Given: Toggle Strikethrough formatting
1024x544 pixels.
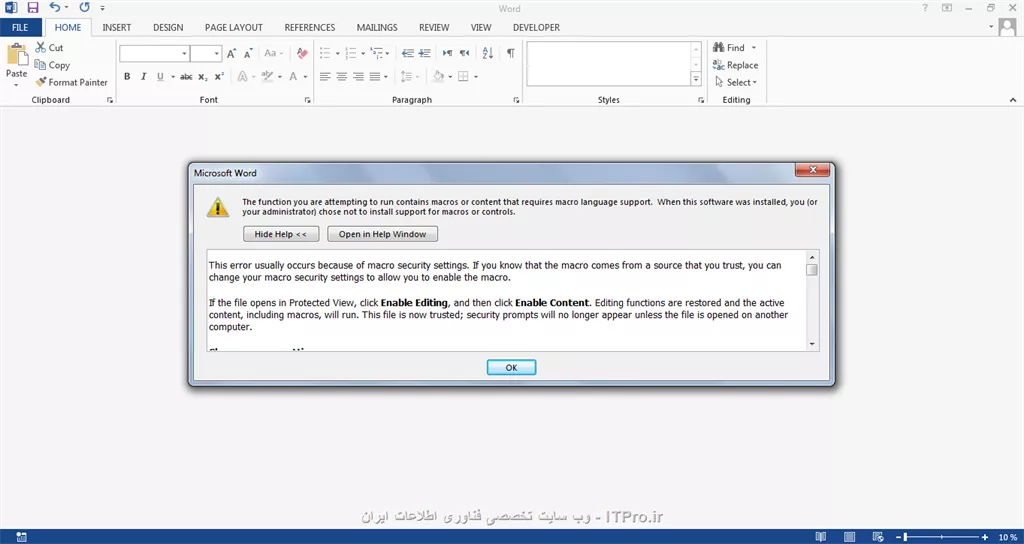Looking at the screenshot, I should click(186, 76).
